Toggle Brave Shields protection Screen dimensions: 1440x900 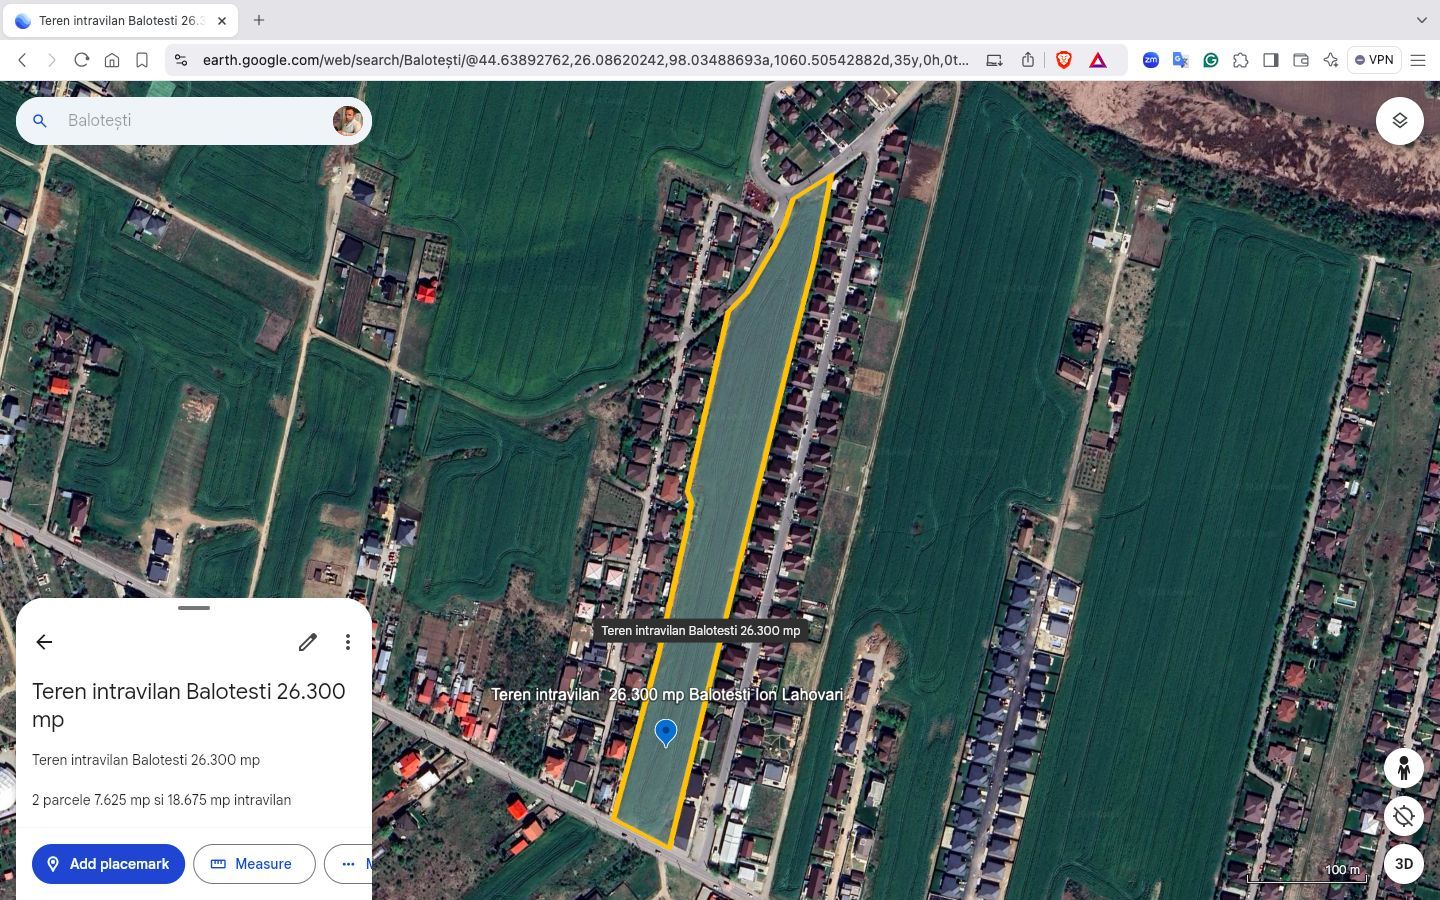(1063, 60)
